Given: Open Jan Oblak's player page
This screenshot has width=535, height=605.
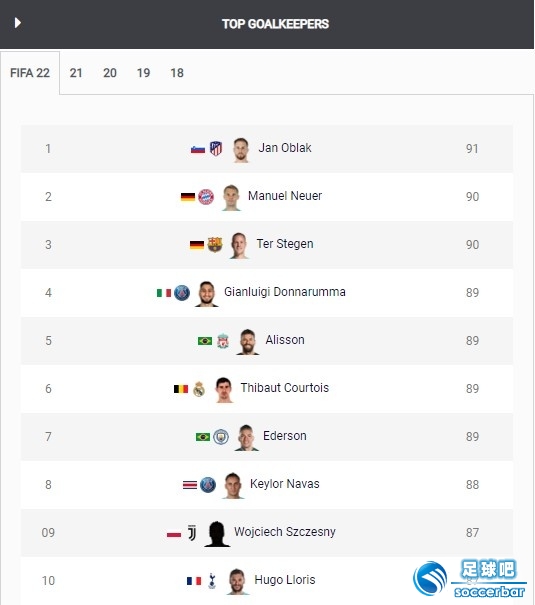Looking at the screenshot, I should point(285,148).
